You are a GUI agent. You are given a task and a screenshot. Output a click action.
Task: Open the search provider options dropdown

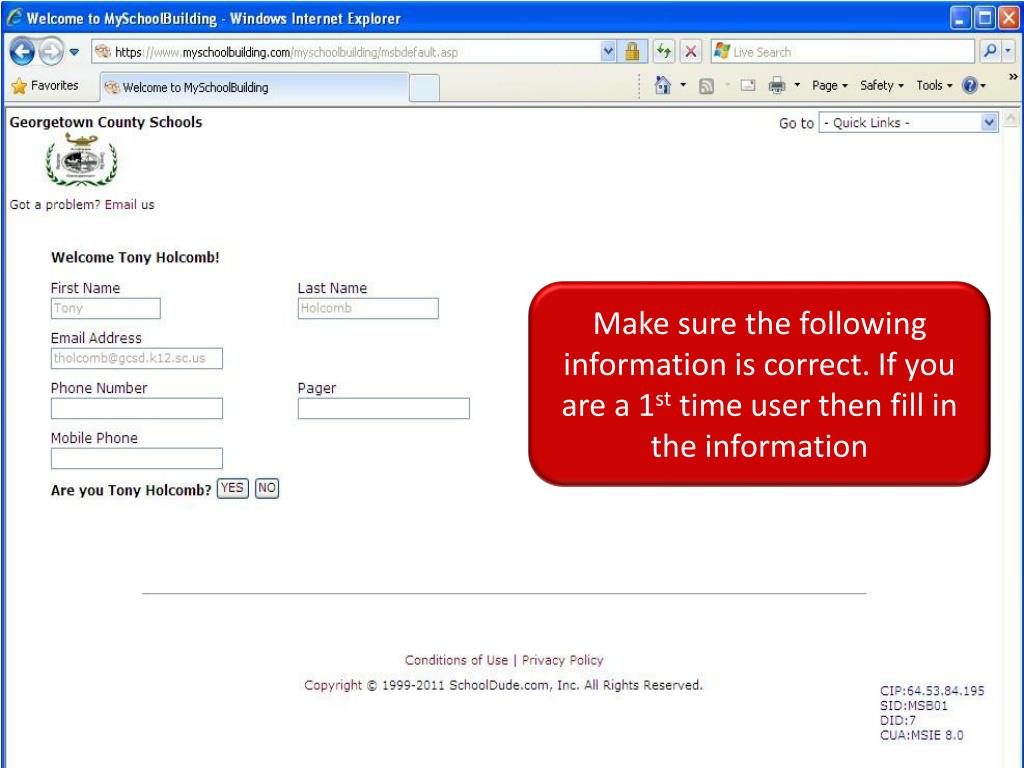pos(1009,52)
